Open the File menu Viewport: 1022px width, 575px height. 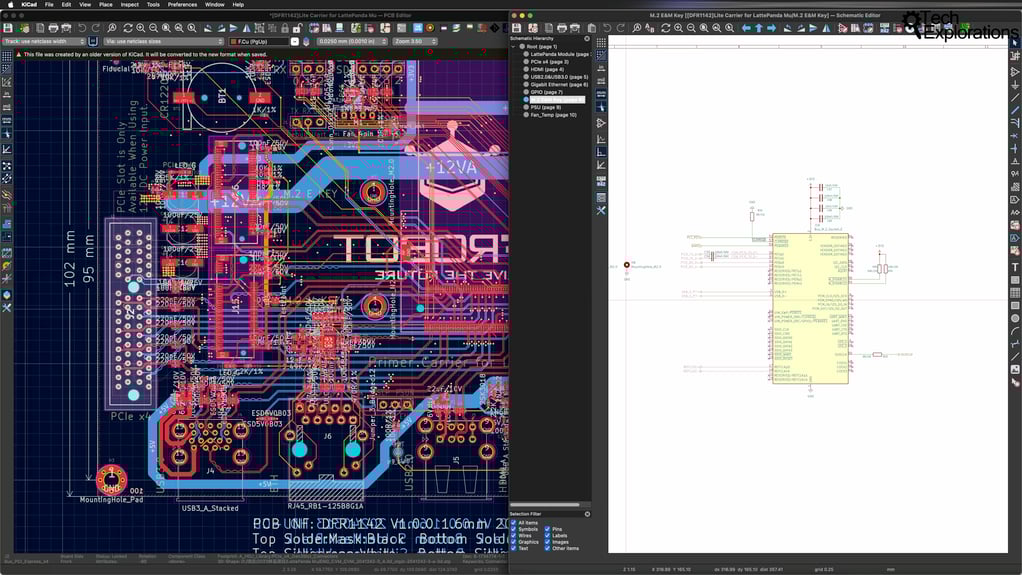(x=49, y=5)
